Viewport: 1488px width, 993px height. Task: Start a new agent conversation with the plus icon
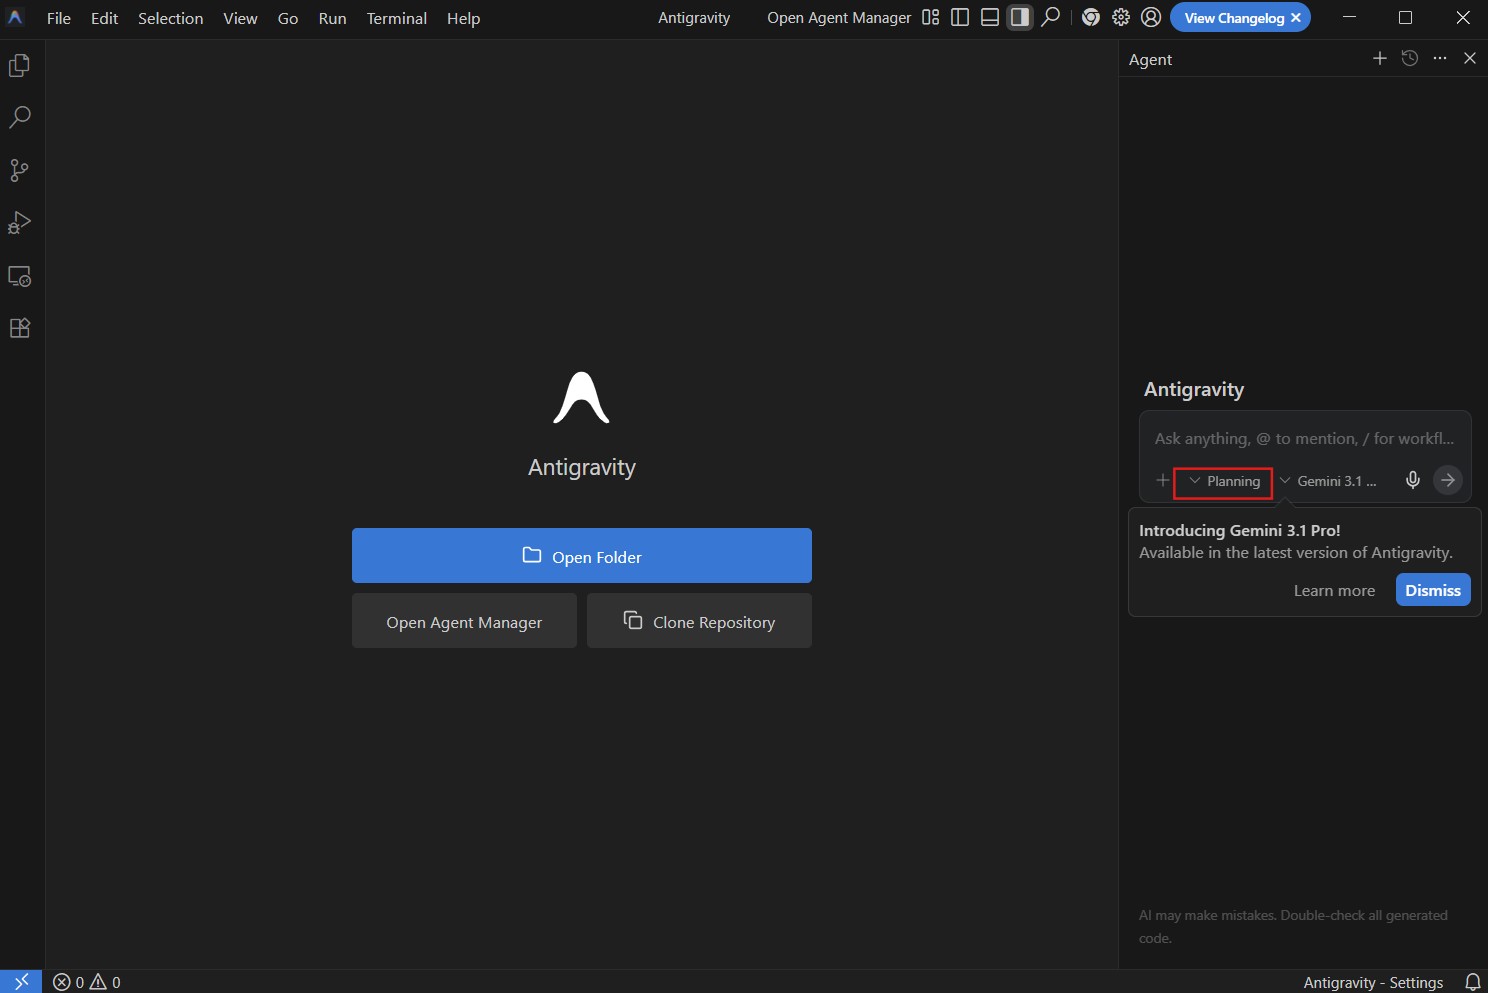pos(1380,58)
